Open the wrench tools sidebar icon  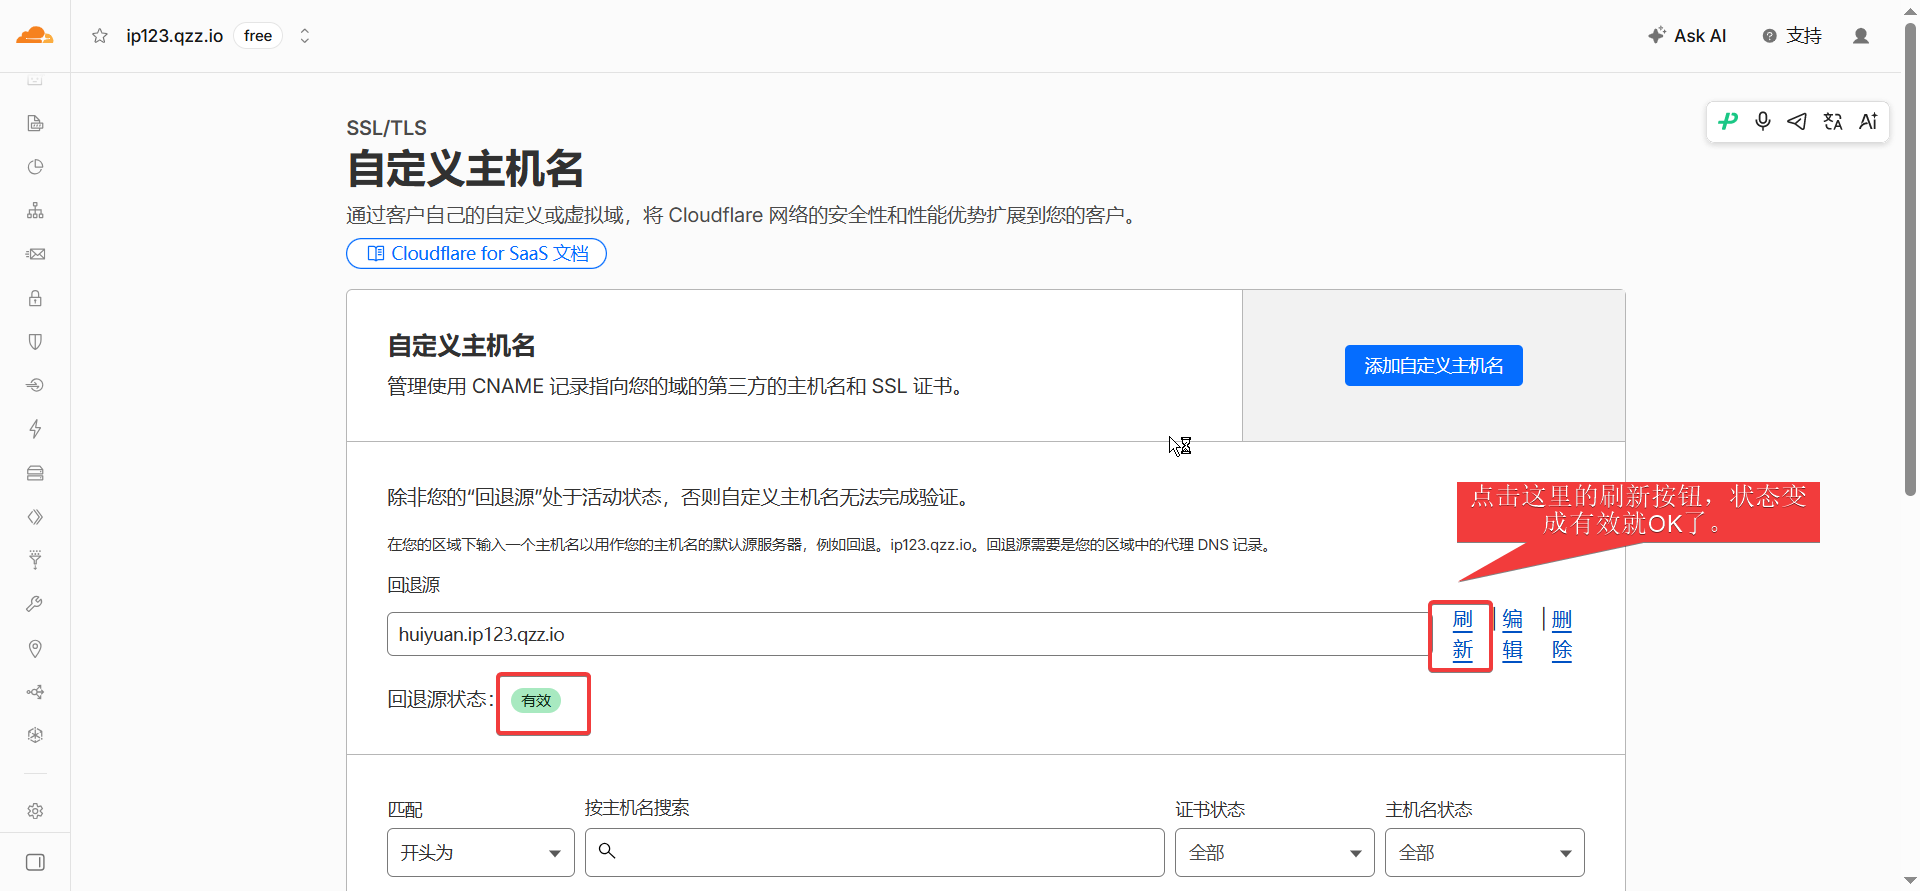pyautogui.click(x=35, y=604)
